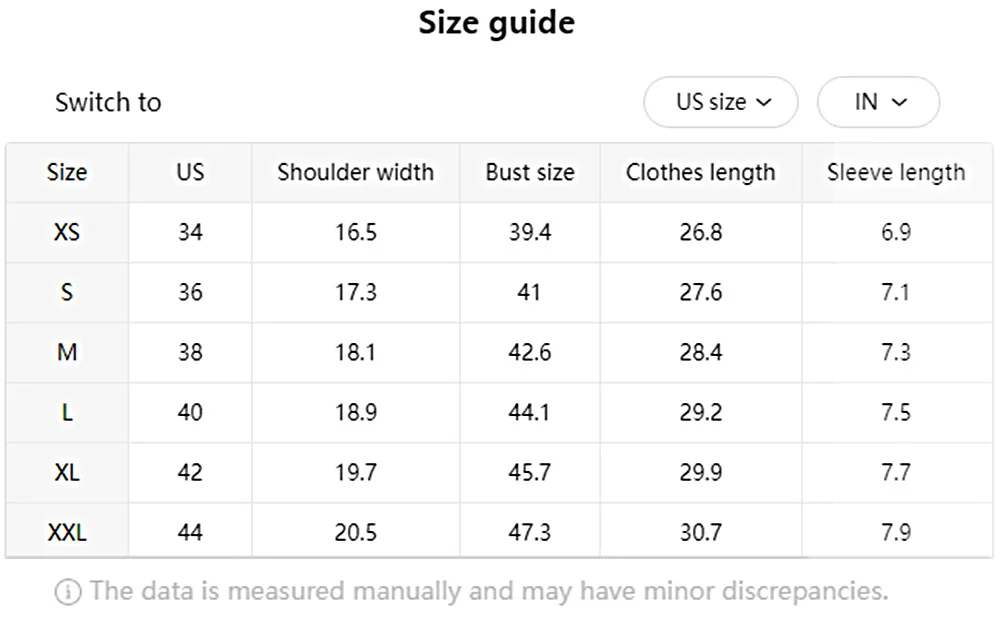Click the IN dropdown chevron
1000x622 pixels.
[x=901, y=102]
